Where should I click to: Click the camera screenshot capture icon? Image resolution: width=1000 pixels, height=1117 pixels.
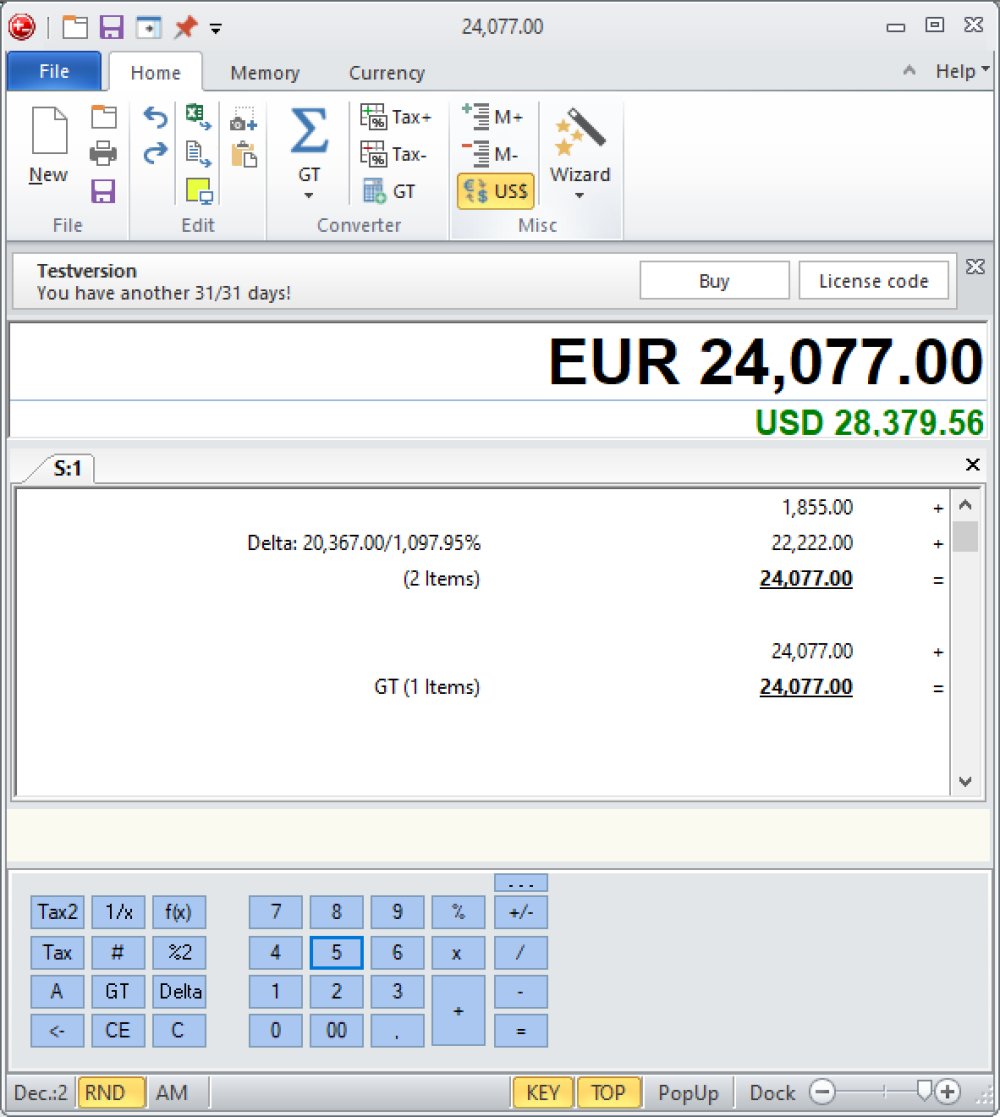tap(244, 120)
